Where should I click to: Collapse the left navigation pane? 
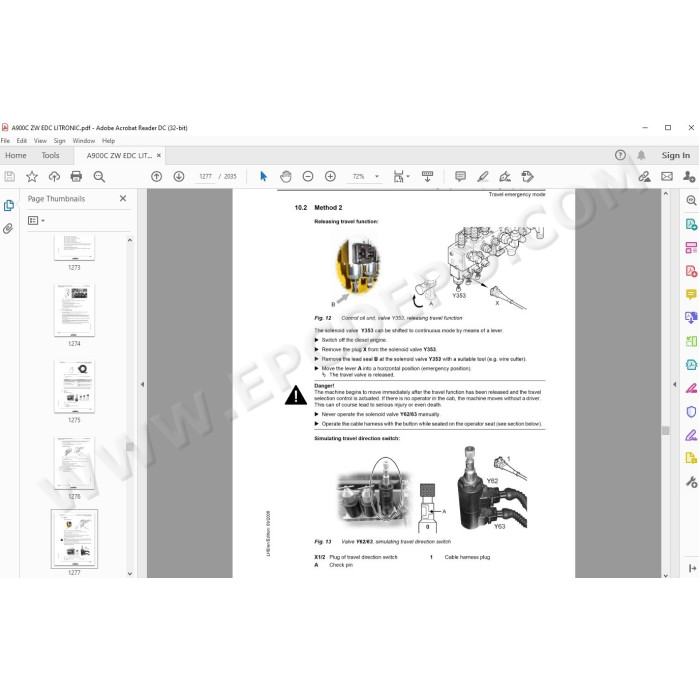[x=142, y=384]
